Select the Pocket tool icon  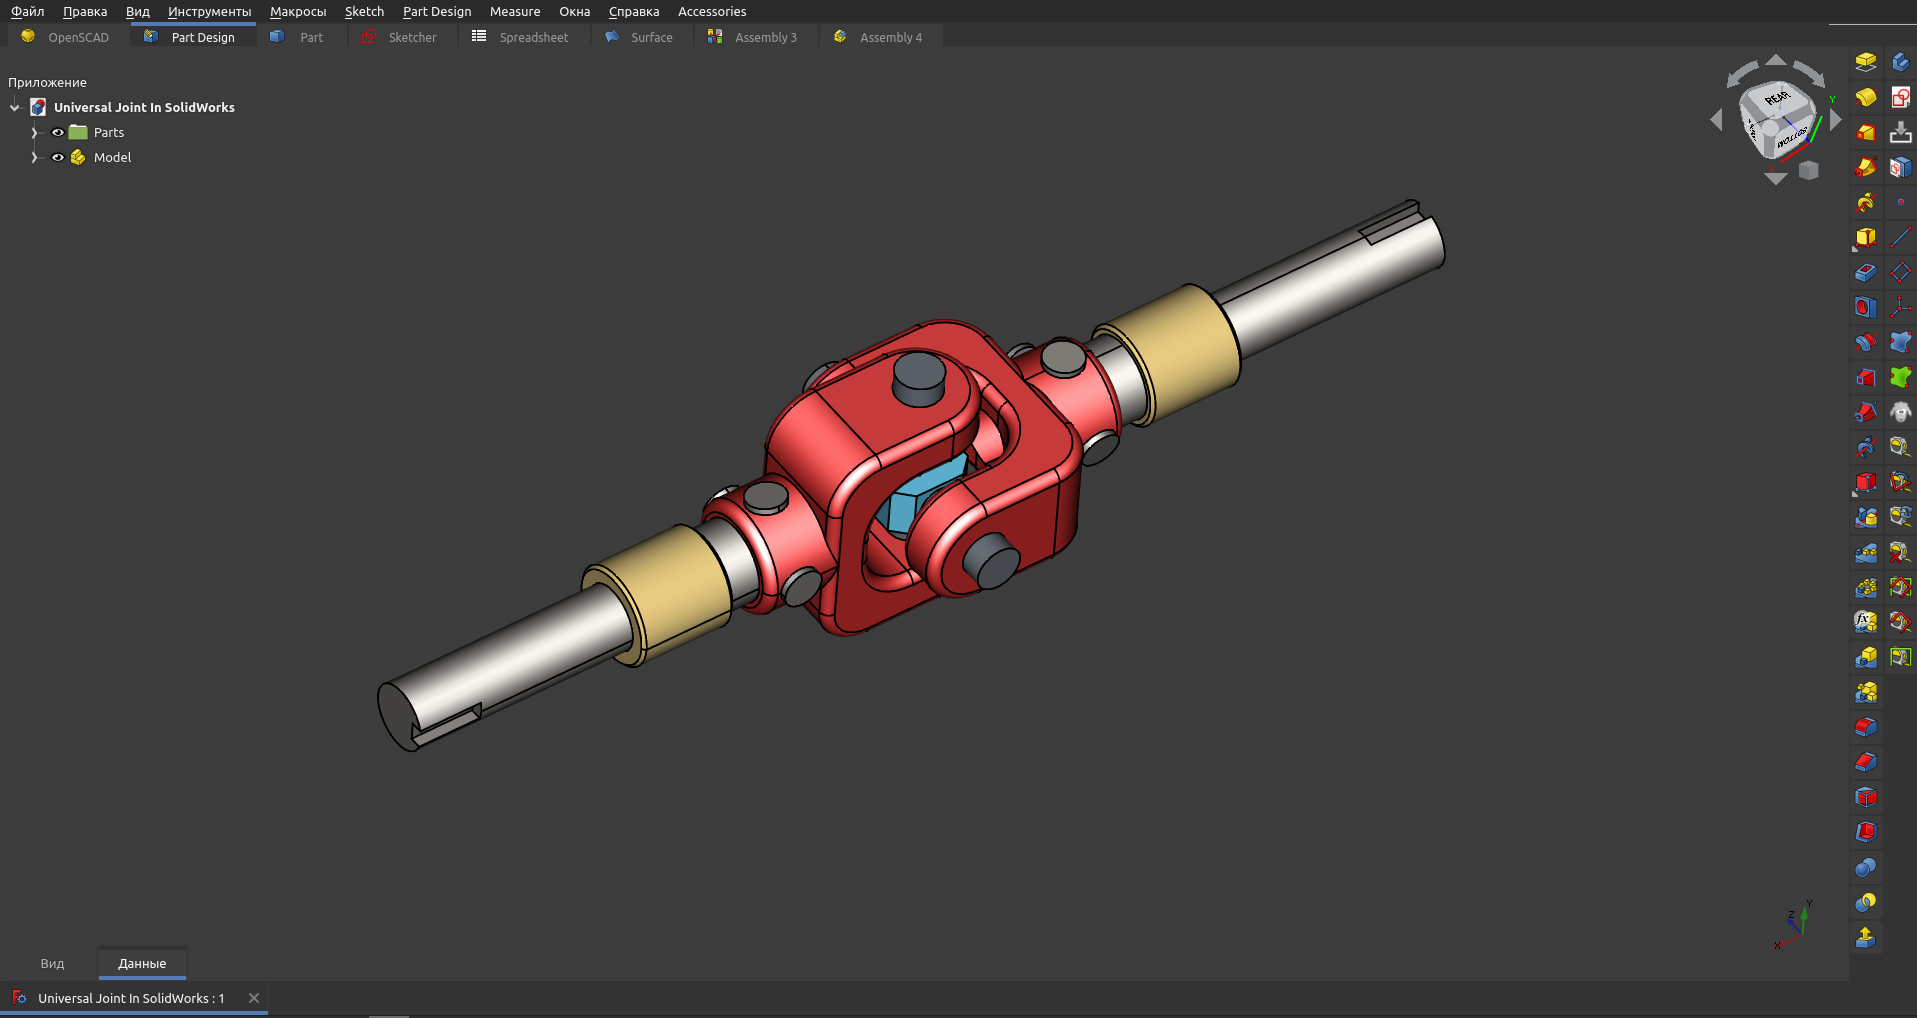point(1865,272)
